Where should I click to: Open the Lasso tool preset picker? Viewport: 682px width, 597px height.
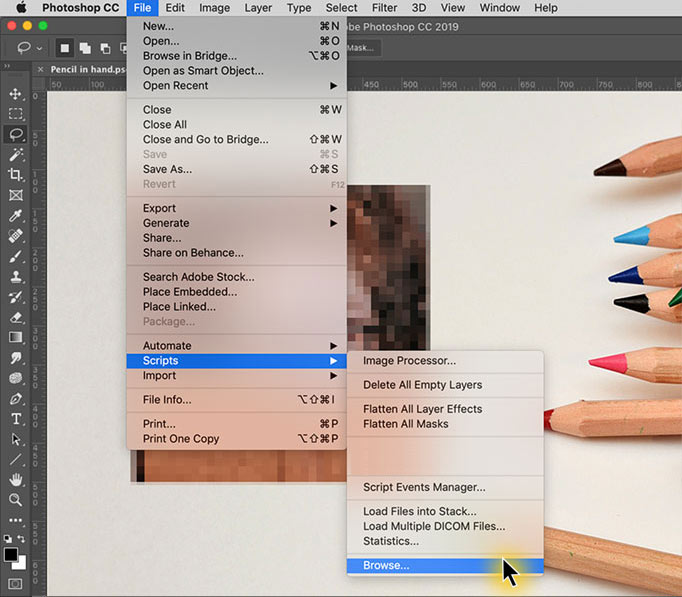pyautogui.click(x=29, y=48)
